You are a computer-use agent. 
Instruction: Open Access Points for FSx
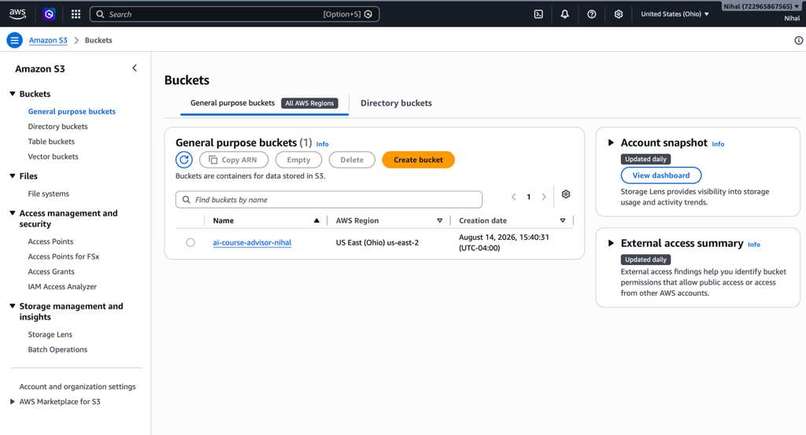click(63, 256)
